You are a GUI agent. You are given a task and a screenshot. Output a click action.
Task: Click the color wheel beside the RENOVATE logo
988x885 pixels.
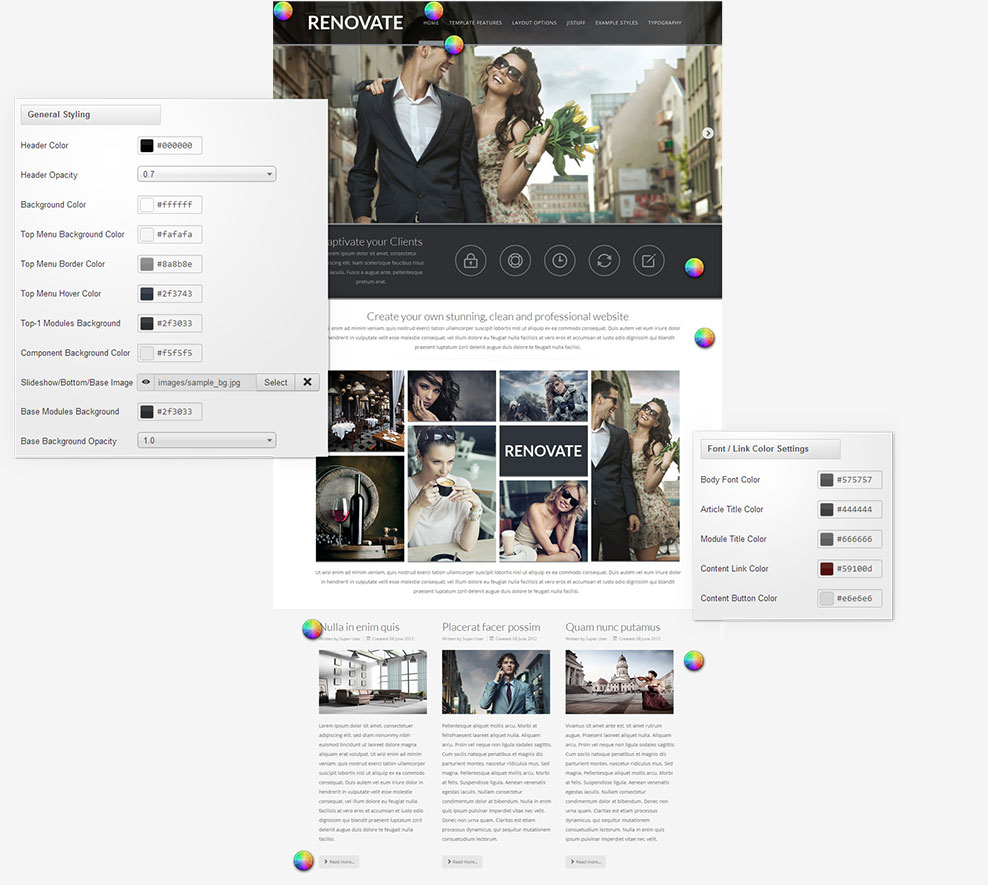(x=283, y=12)
